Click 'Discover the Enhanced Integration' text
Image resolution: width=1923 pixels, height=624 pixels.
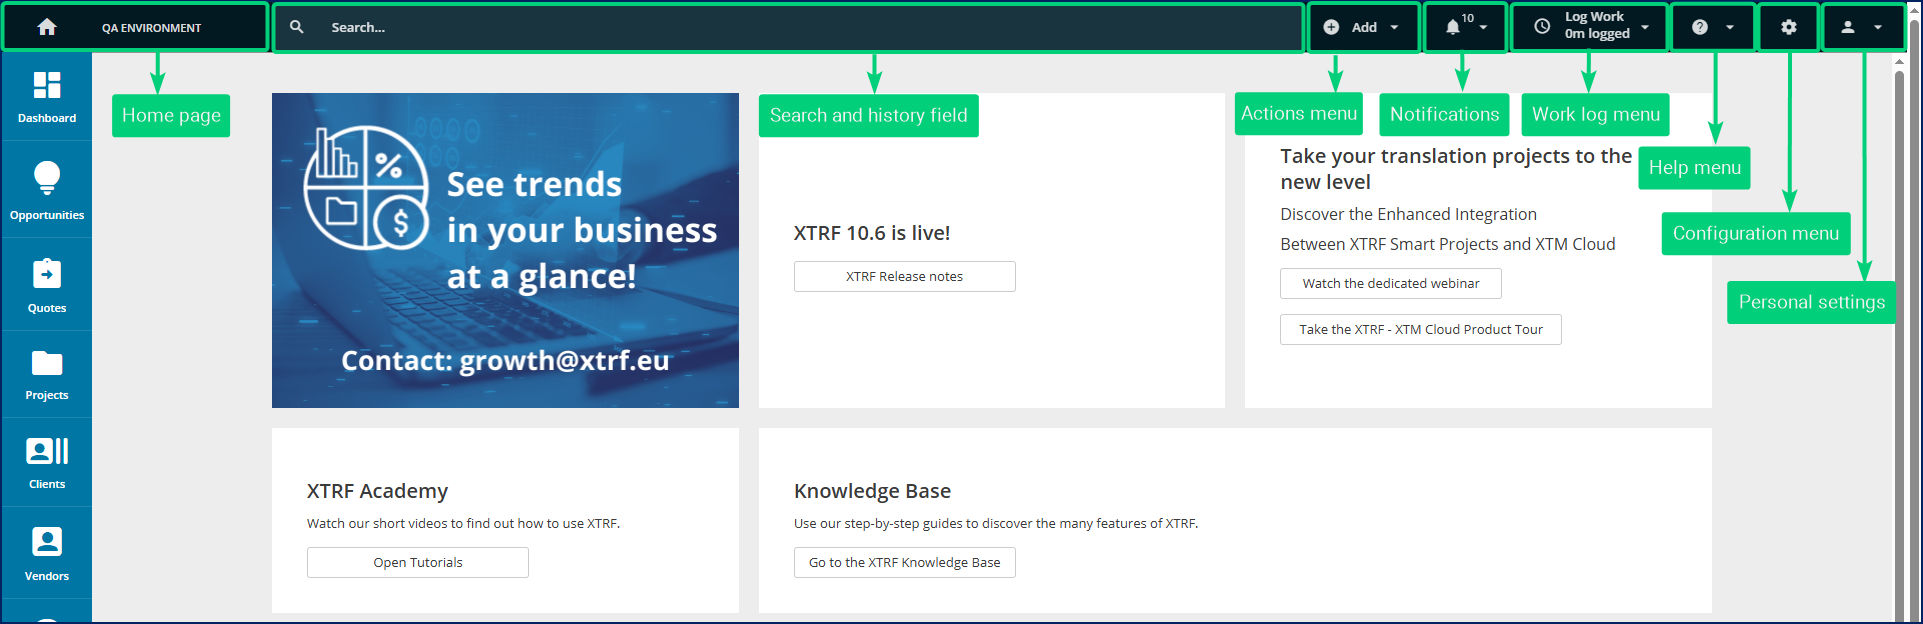coord(1408,214)
